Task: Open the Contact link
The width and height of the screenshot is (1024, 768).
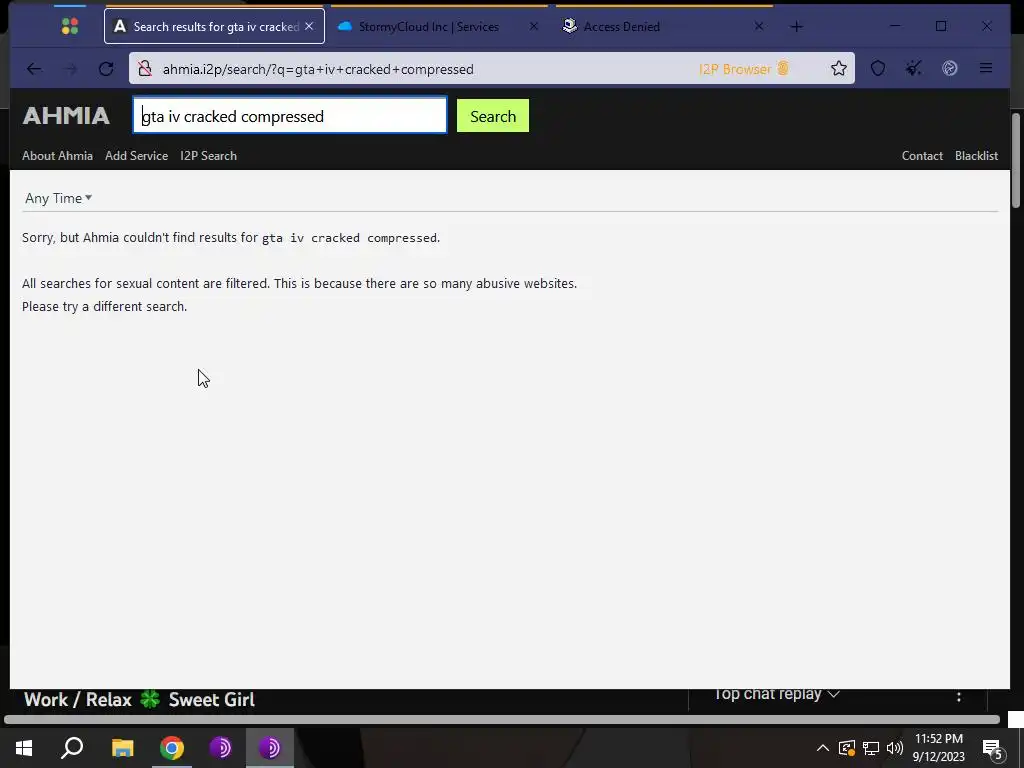Action: point(922,155)
